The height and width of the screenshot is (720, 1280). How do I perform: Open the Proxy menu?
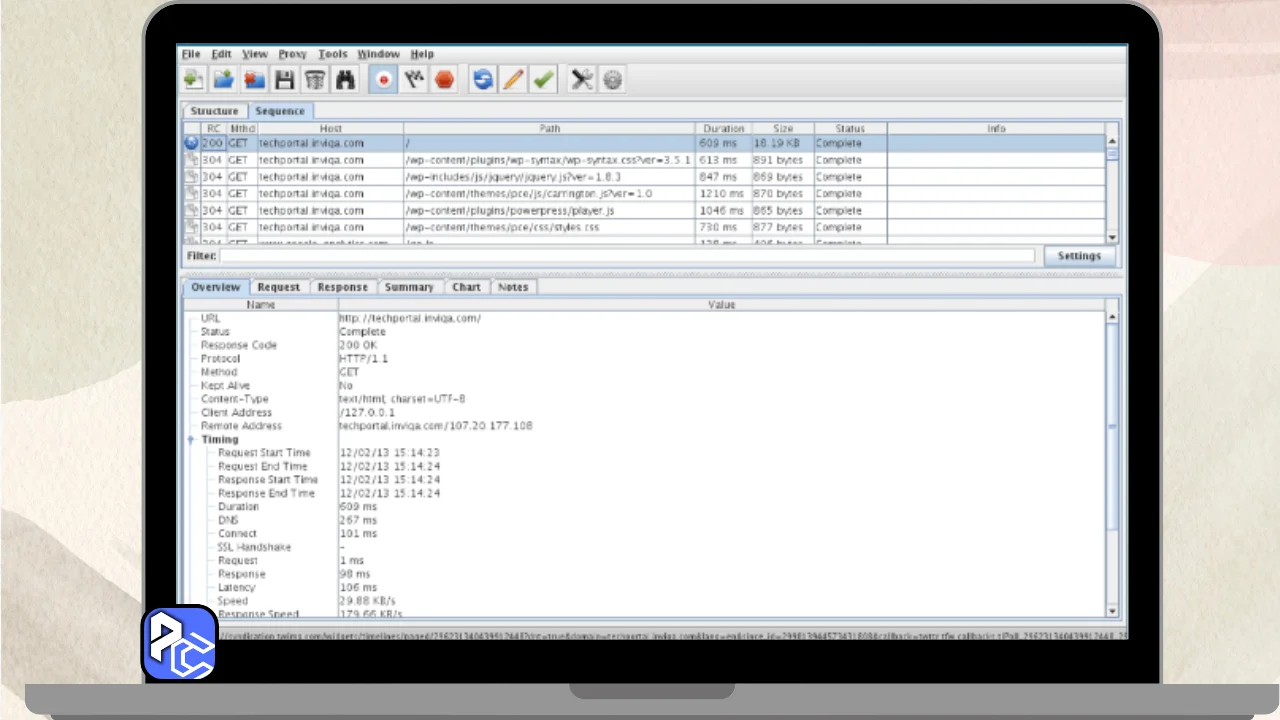(x=292, y=54)
